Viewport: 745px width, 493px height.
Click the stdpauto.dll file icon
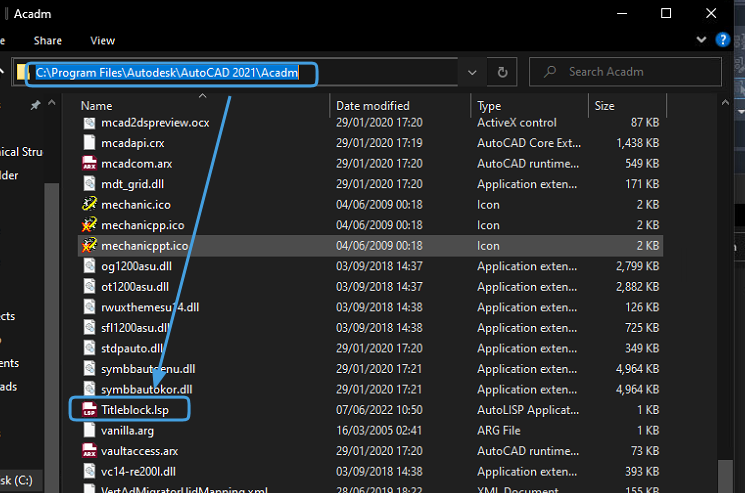pyautogui.click(x=89, y=348)
